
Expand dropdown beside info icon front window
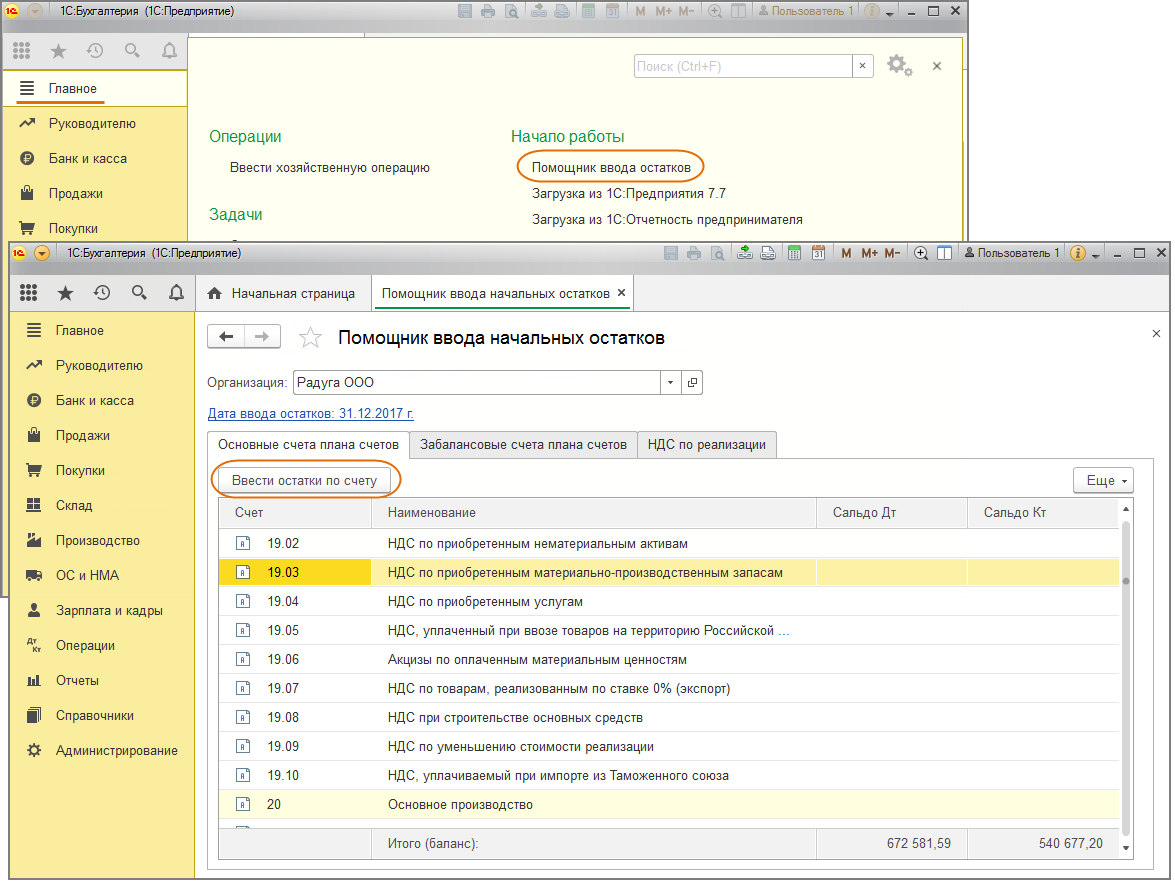click(1096, 255)
